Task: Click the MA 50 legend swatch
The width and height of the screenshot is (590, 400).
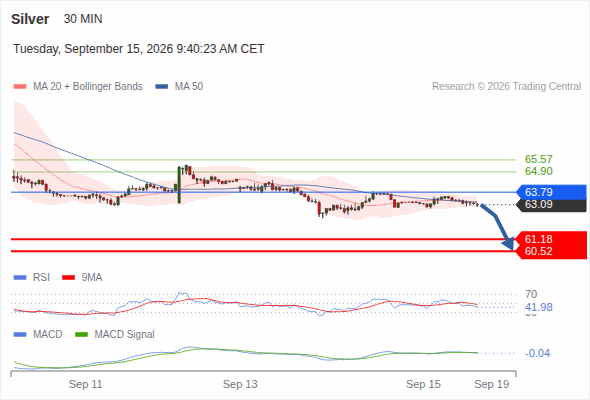Action: click(162, 87)
